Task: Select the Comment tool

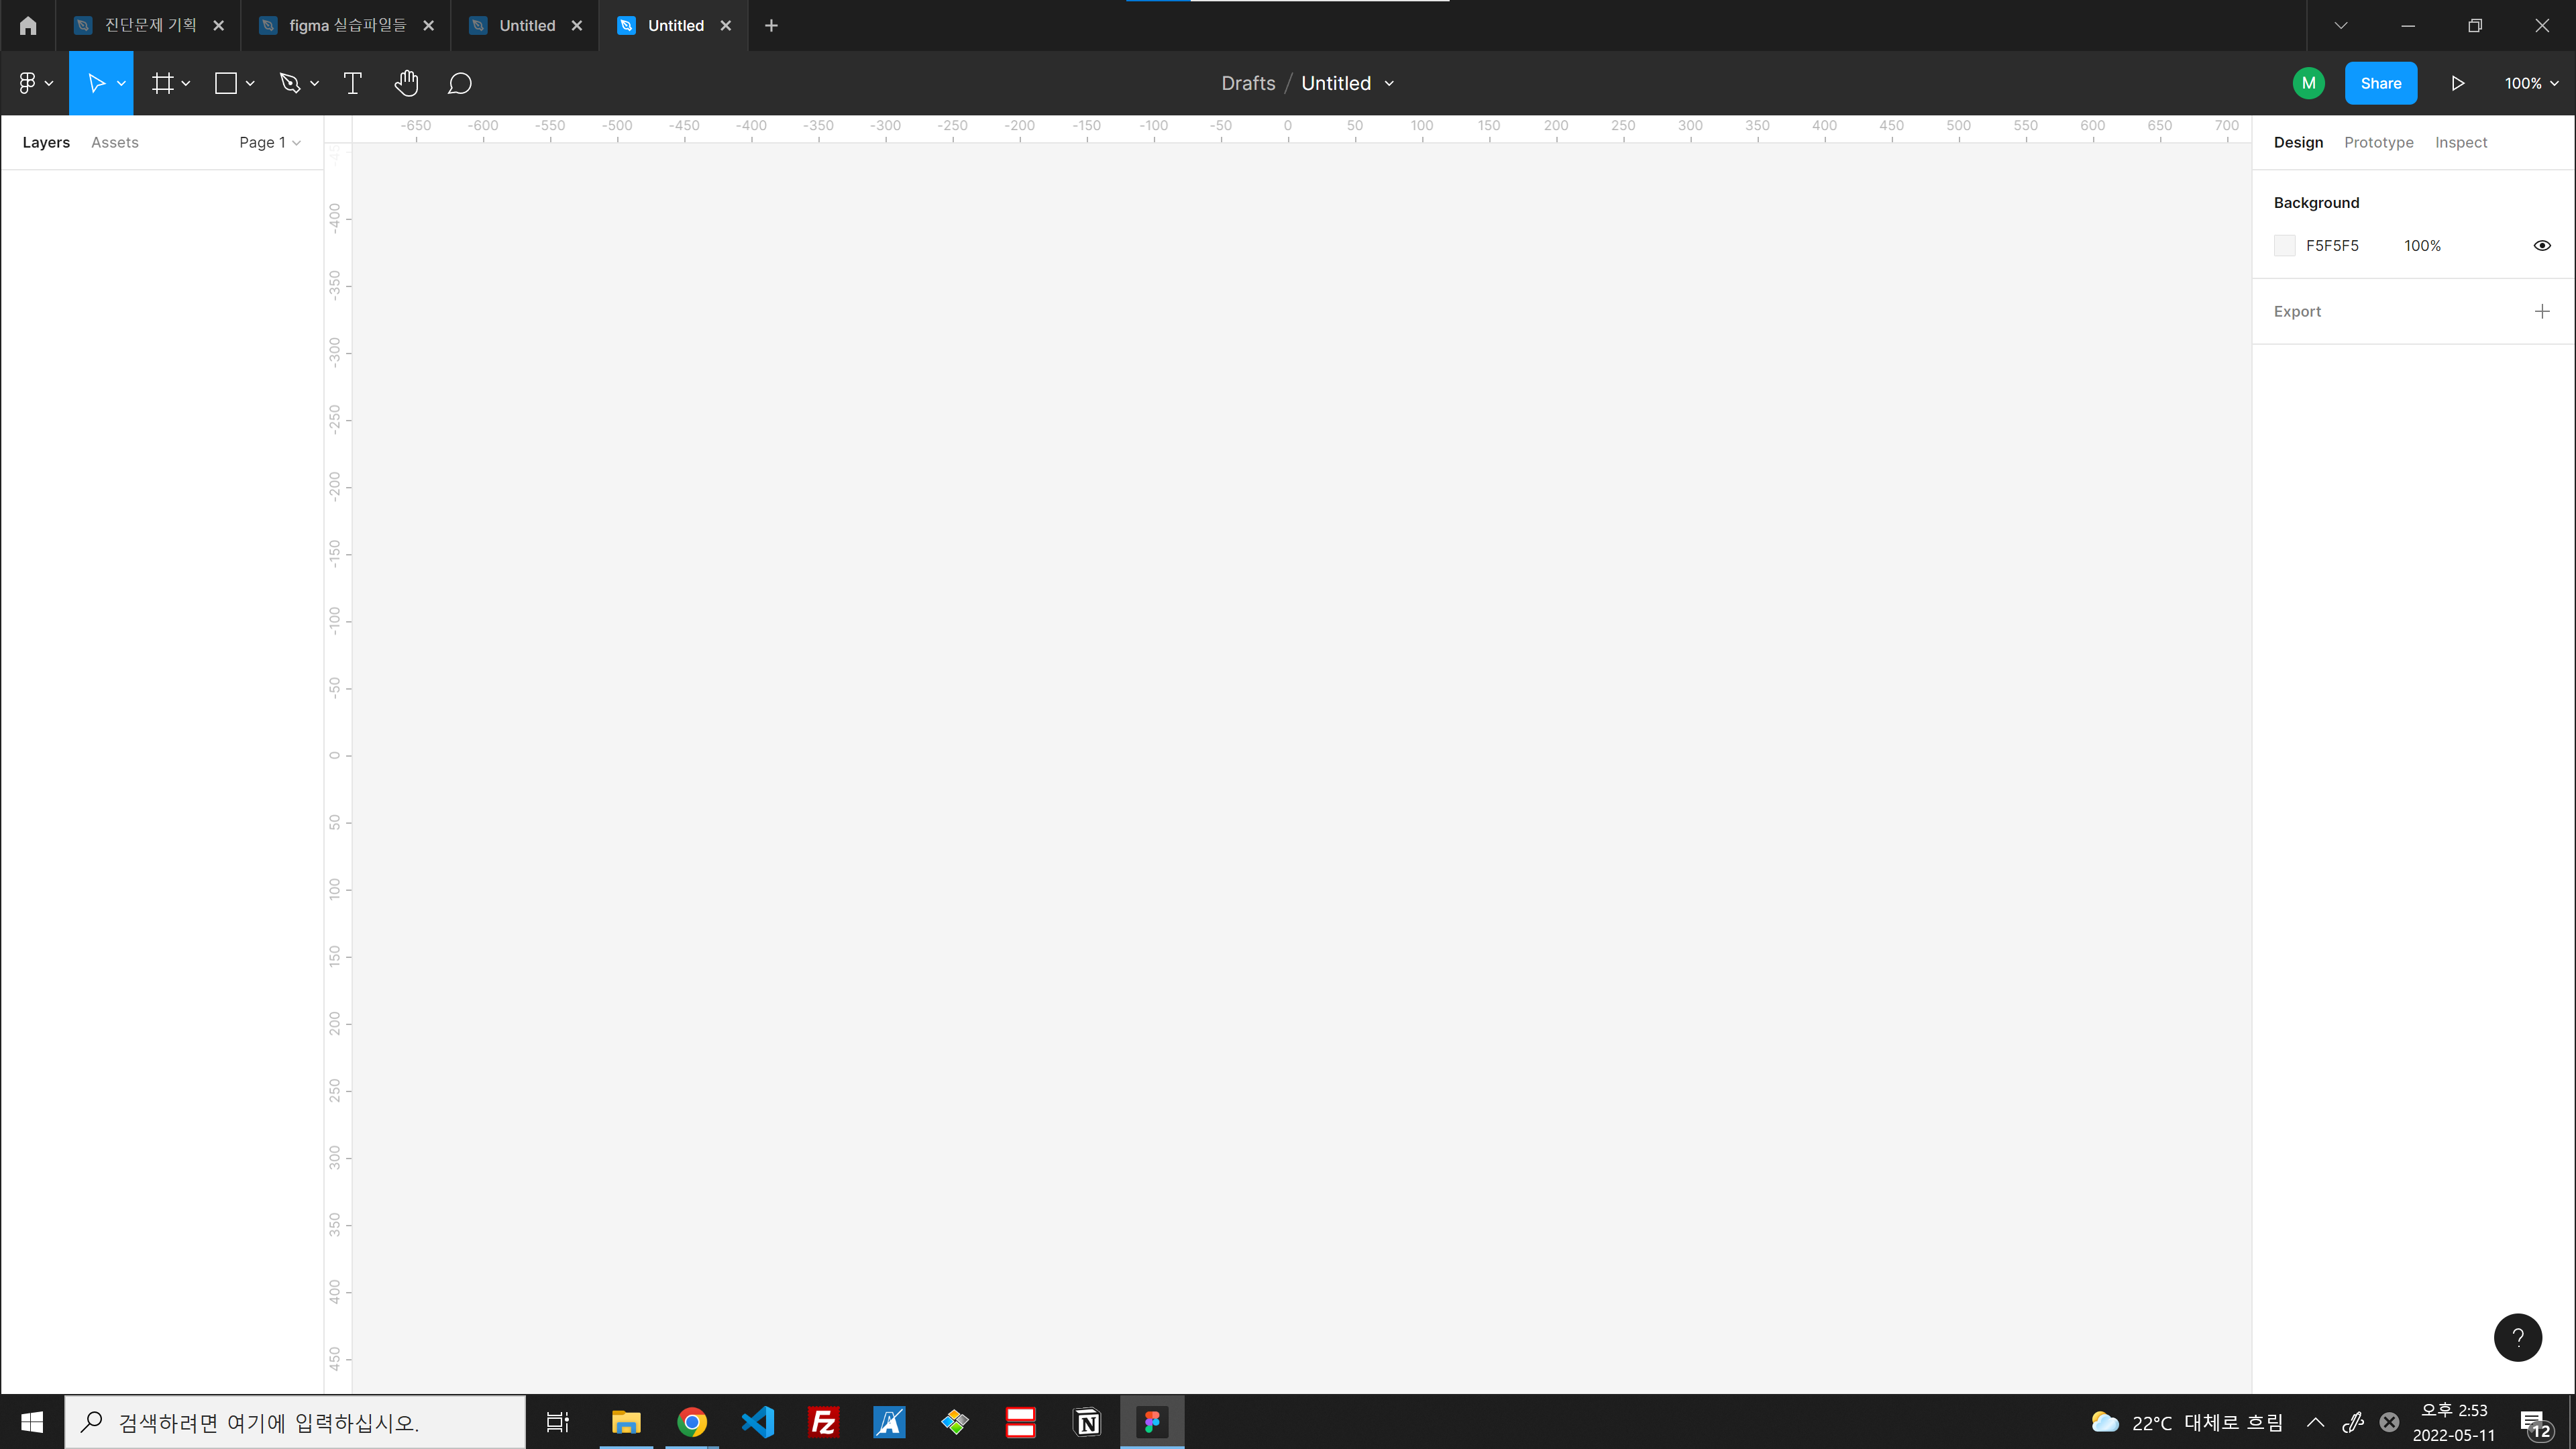Action: 459,83
